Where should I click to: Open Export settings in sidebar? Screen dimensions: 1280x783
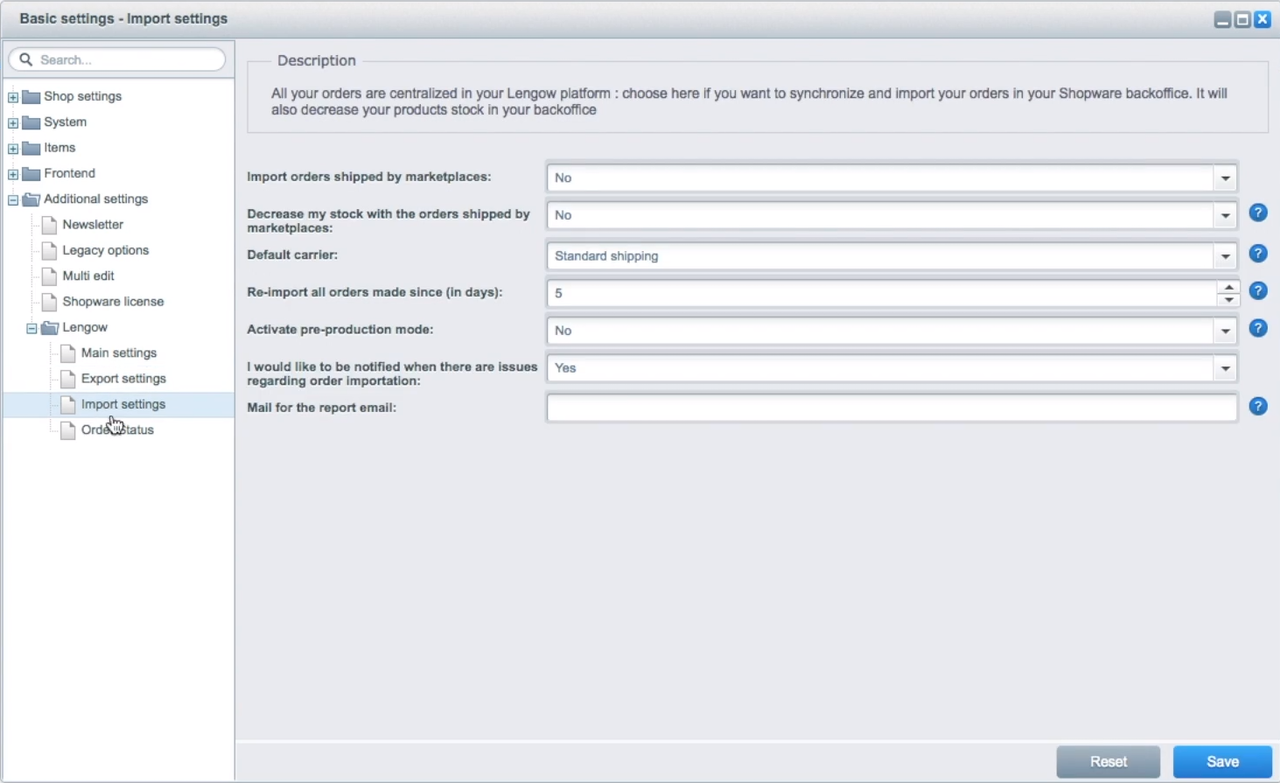(x=123, y=379)
